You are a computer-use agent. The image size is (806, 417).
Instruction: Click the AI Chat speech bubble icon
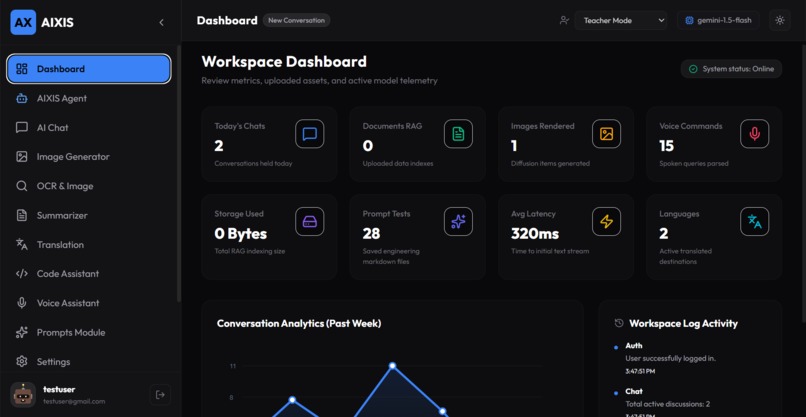coord(22,128)
